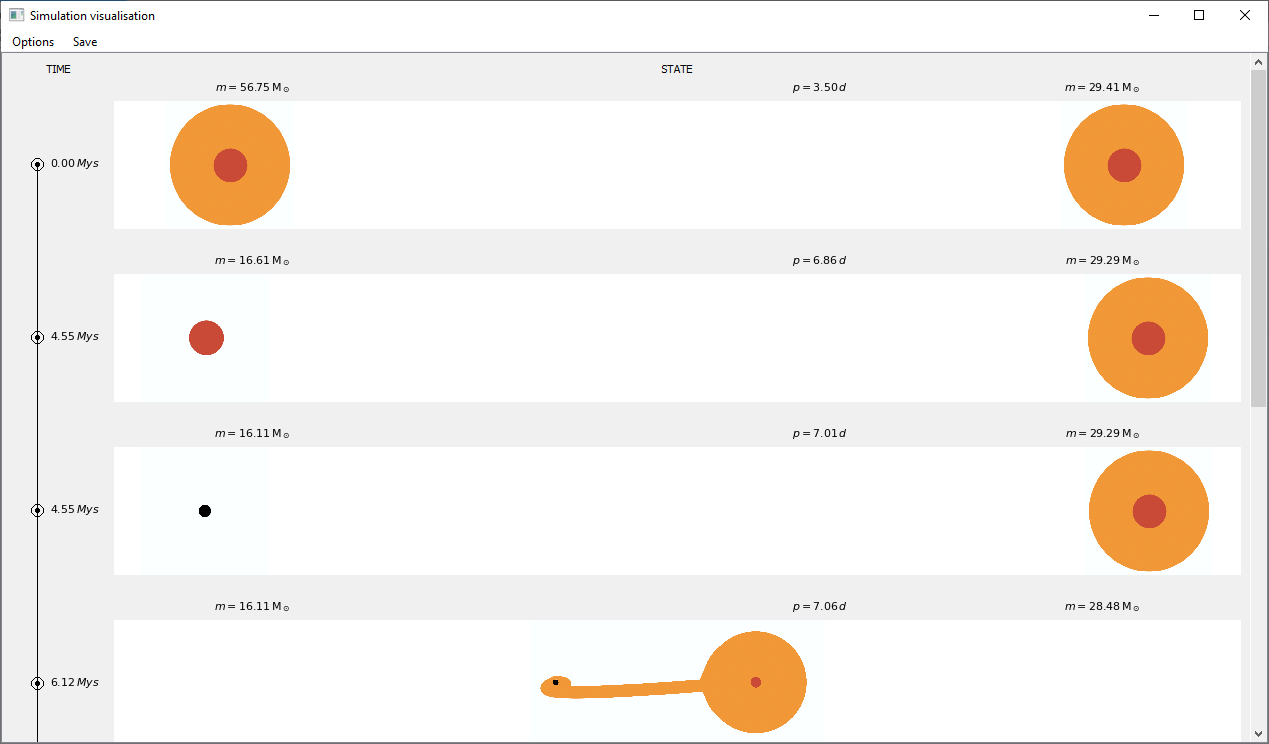Viewport: 1269px width, 744px height.
Task: Select the 6.12 Mys timeline marker
Action: [x=37, y=683]
